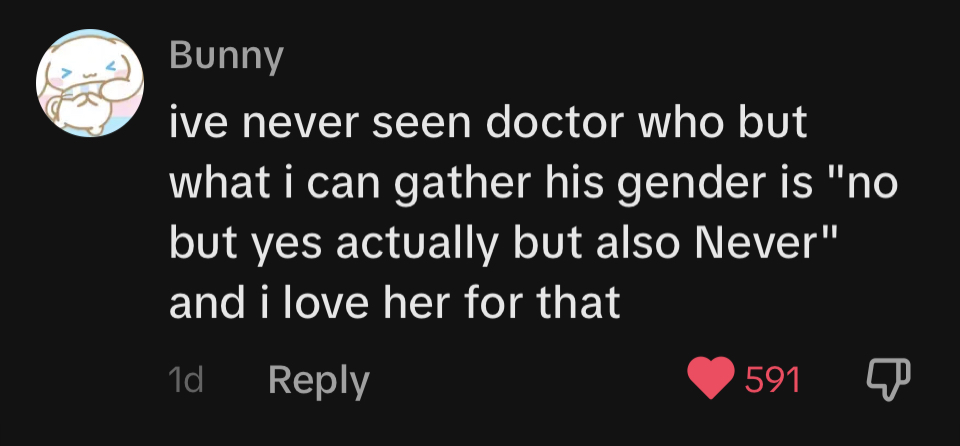960x446 pixels.
Task: Tap the red heart to unlike
Action: (711, 379)
